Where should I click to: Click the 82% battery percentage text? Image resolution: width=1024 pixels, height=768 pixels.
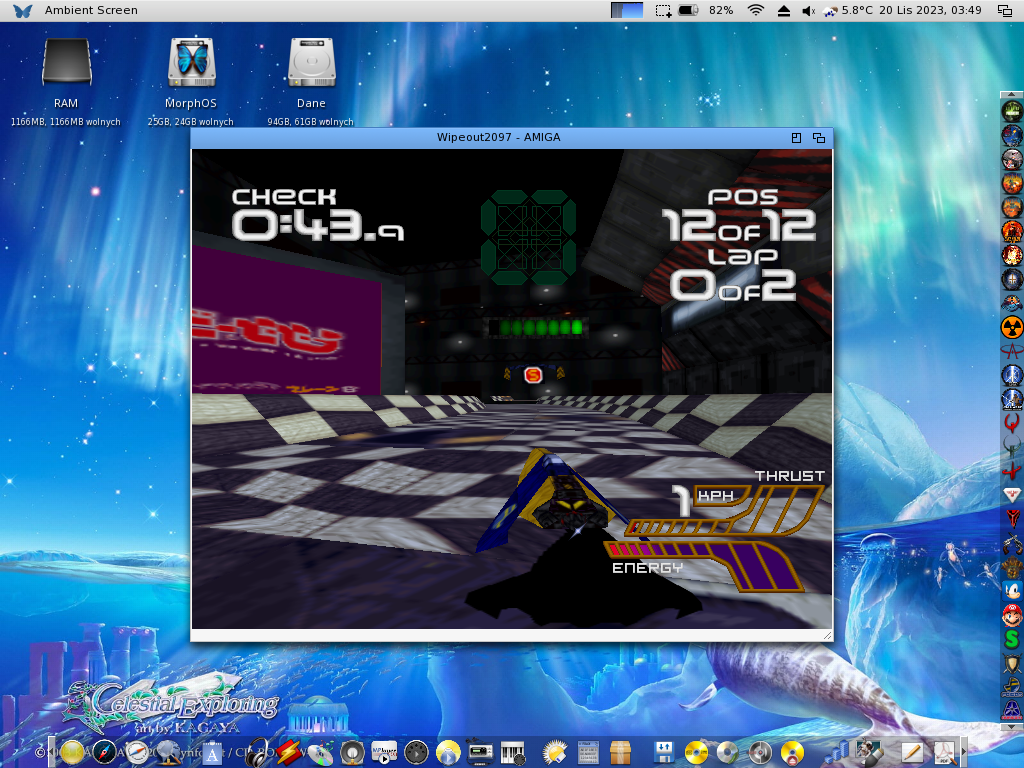pyautogui.click(x=721, y=10)
